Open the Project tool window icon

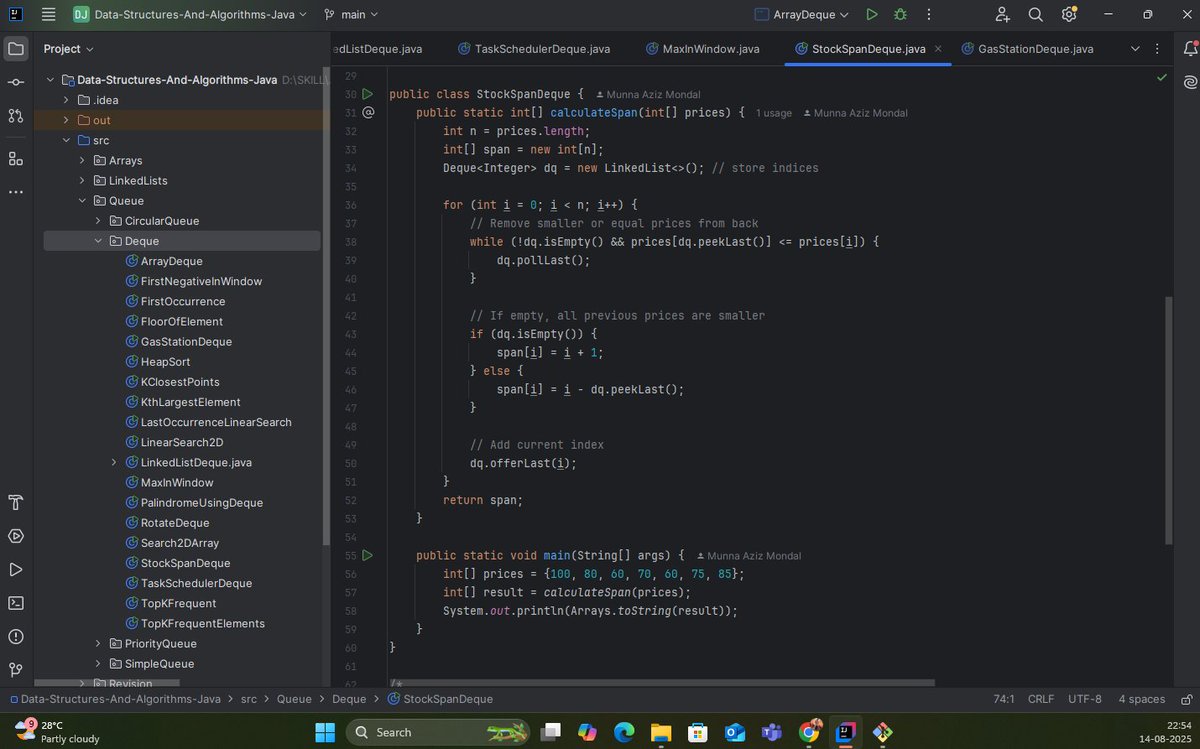tap(16, 48)
